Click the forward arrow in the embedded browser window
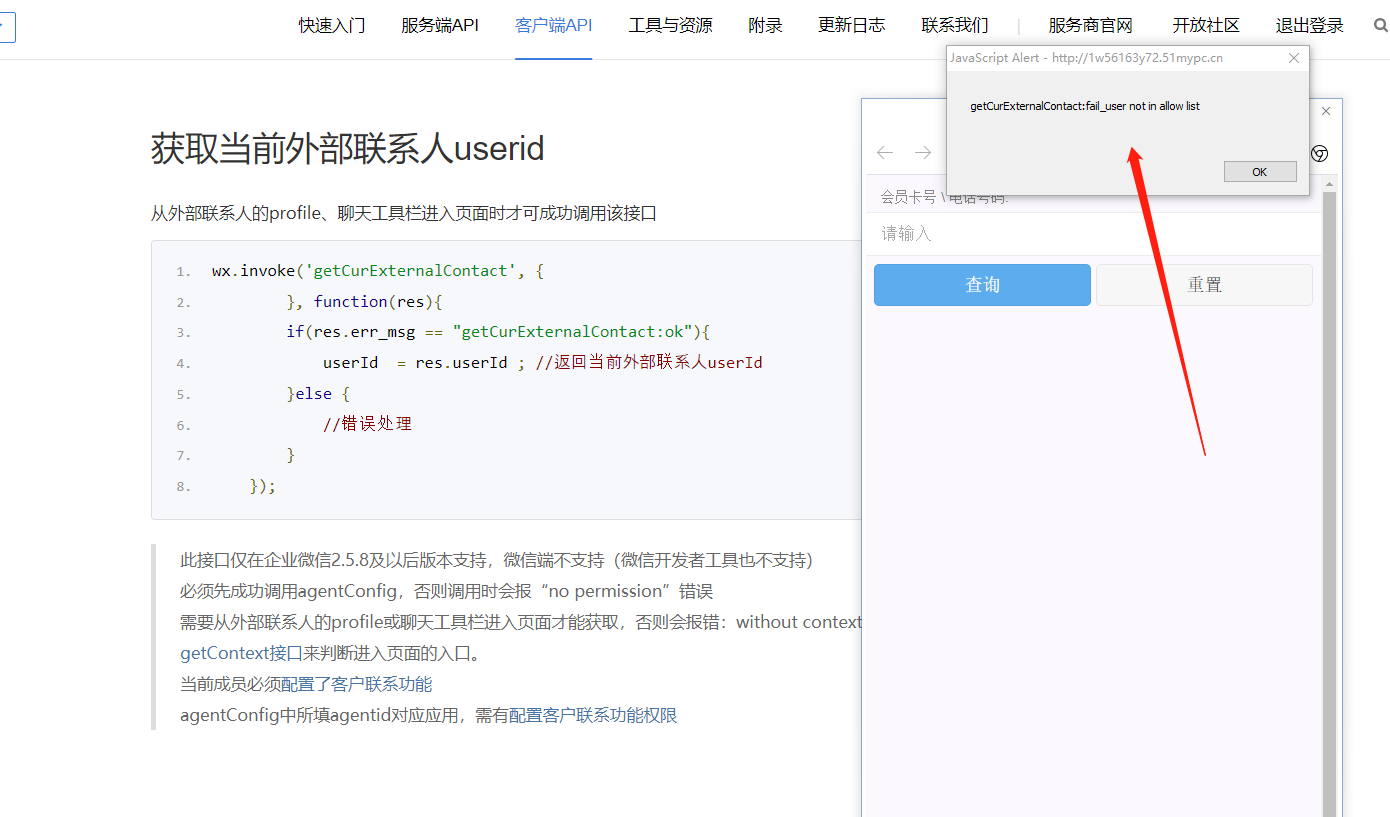This screenshot has width=1390, height=817. coord(923,152)
